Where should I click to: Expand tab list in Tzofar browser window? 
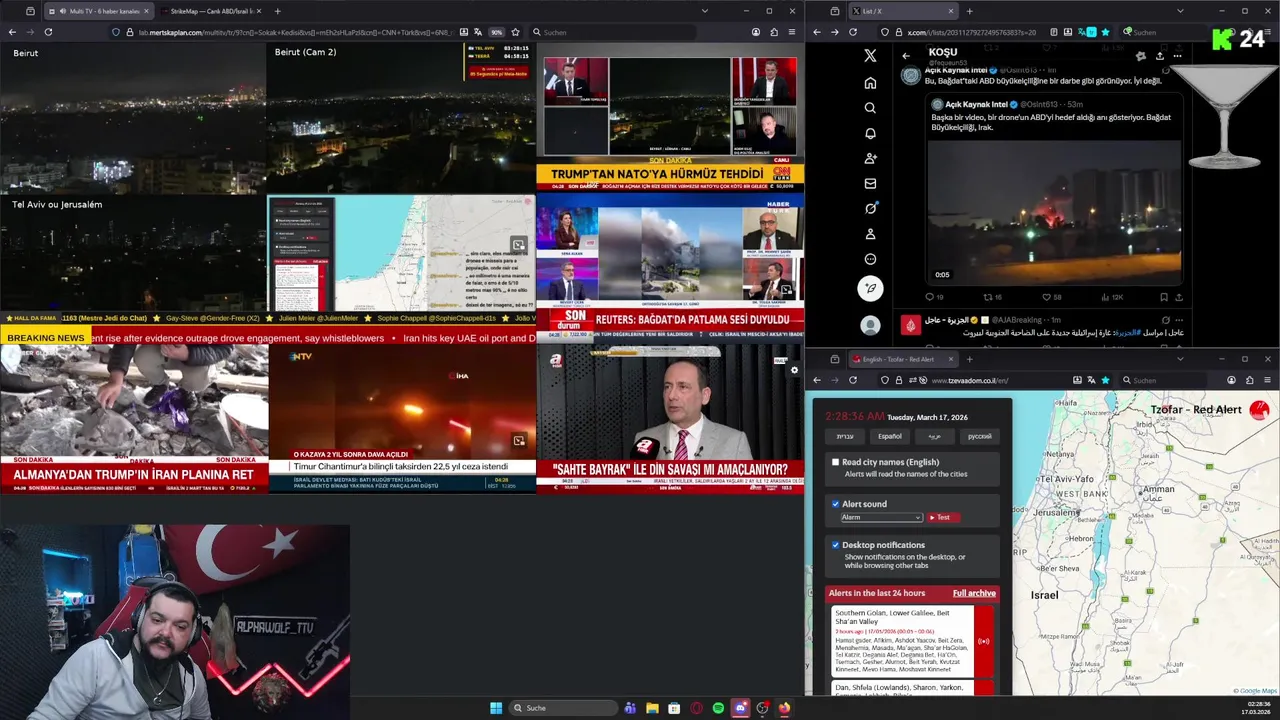click(1180, 359)
